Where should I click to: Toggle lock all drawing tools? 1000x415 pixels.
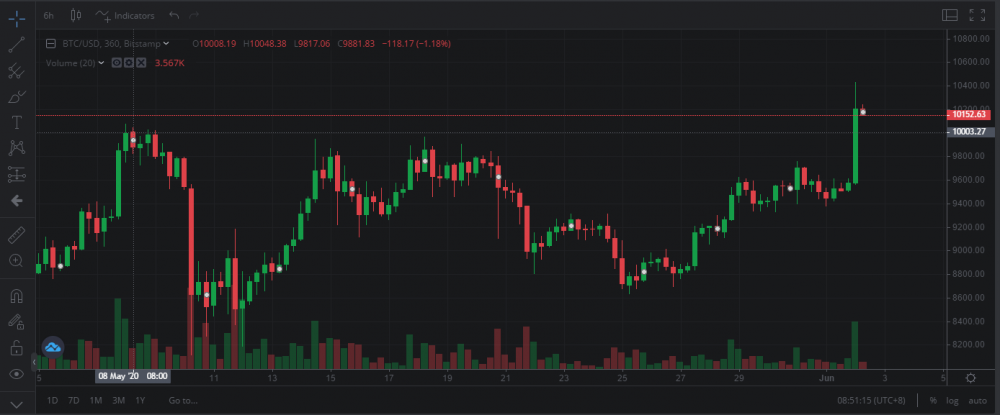tap(17, 347)
